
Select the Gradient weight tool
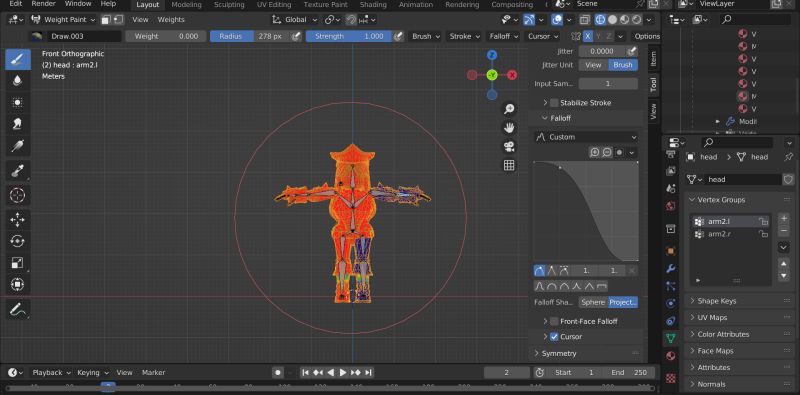click(x=17, y=146)
